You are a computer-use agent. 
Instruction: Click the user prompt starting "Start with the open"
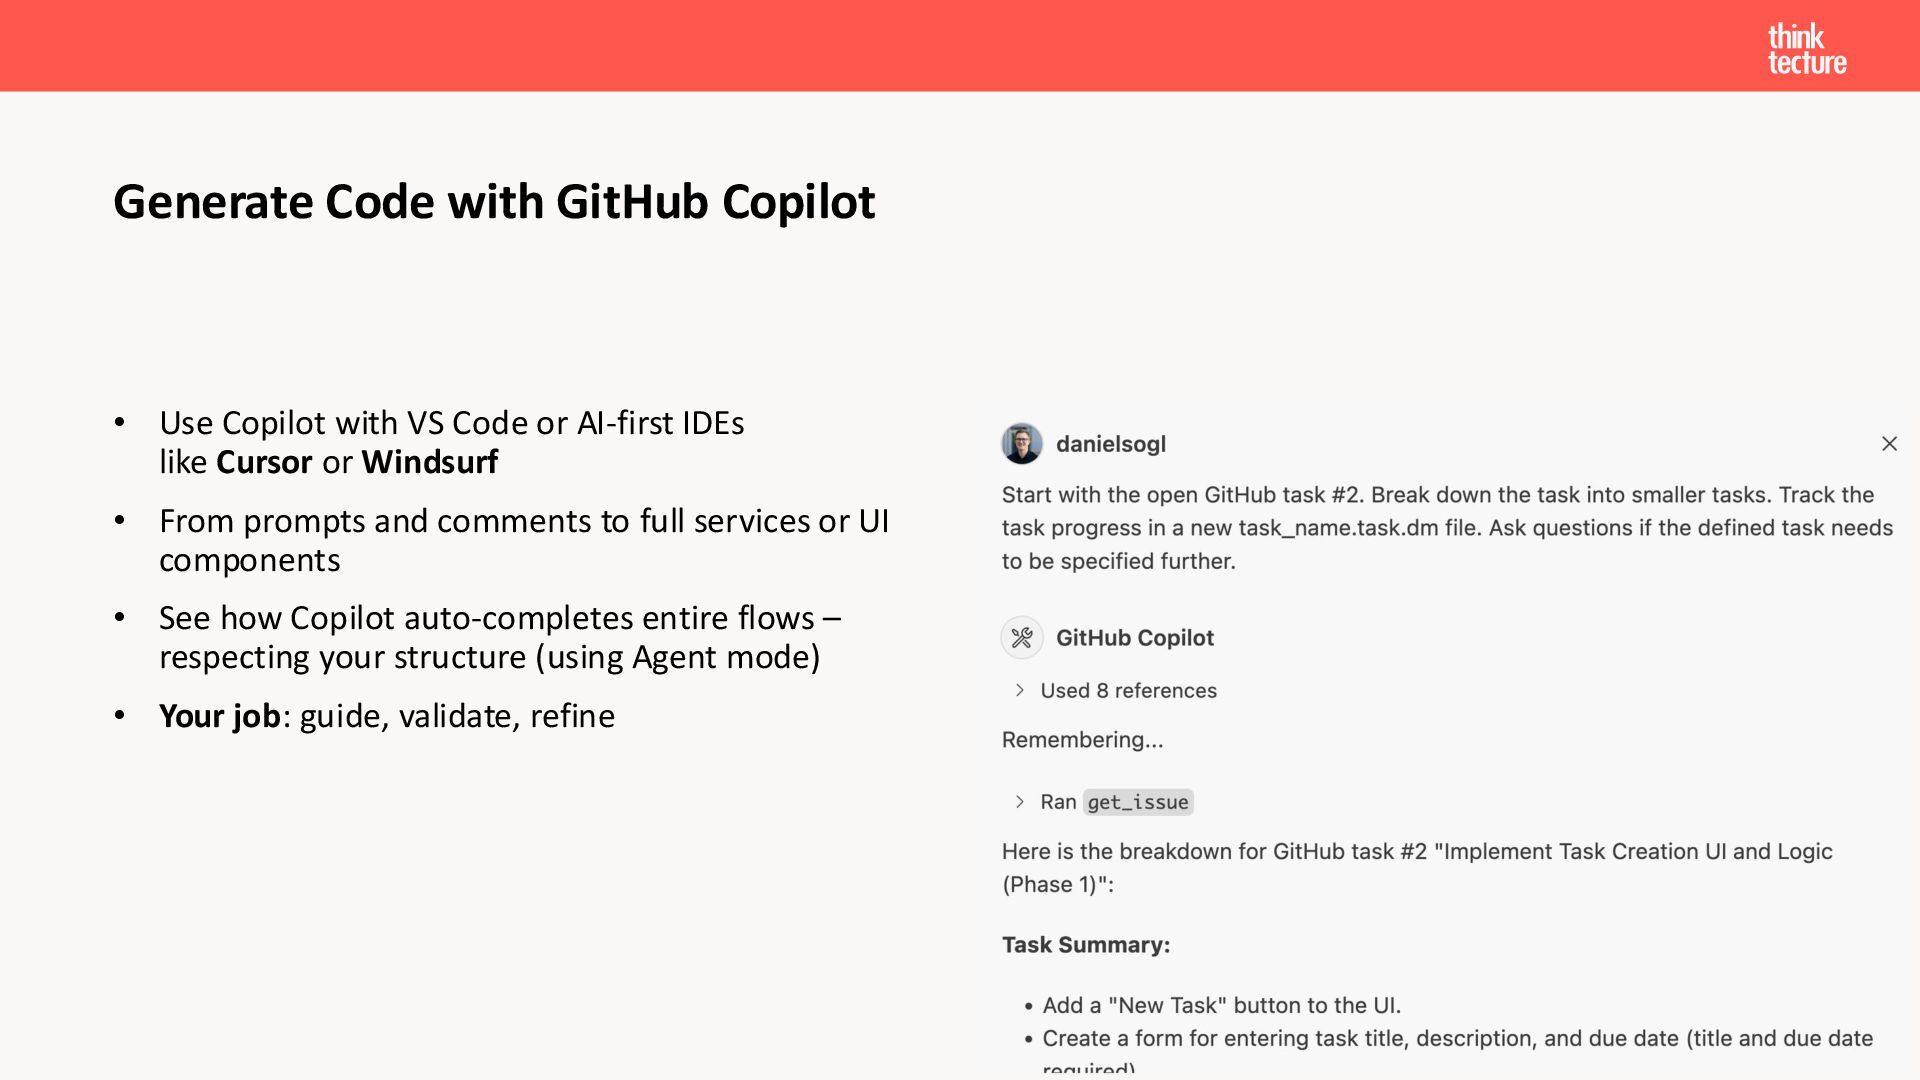coord(1446,528)
